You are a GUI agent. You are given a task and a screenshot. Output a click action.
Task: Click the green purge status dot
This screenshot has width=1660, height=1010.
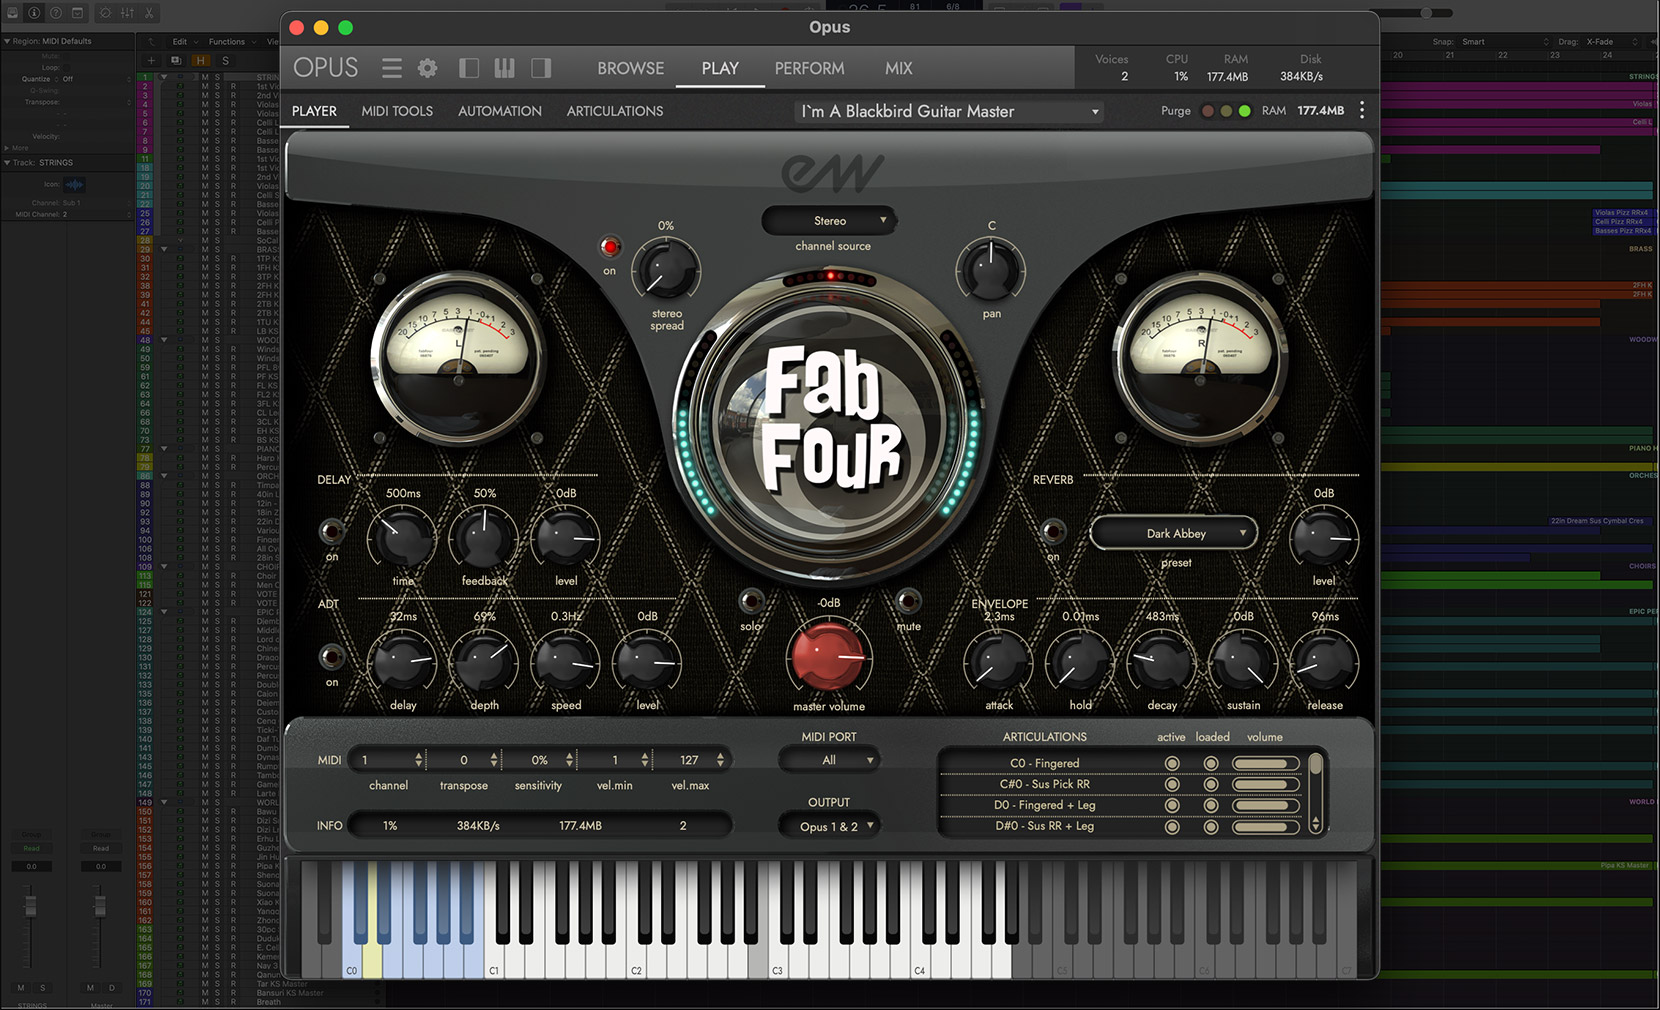(x=1244, y=111)
